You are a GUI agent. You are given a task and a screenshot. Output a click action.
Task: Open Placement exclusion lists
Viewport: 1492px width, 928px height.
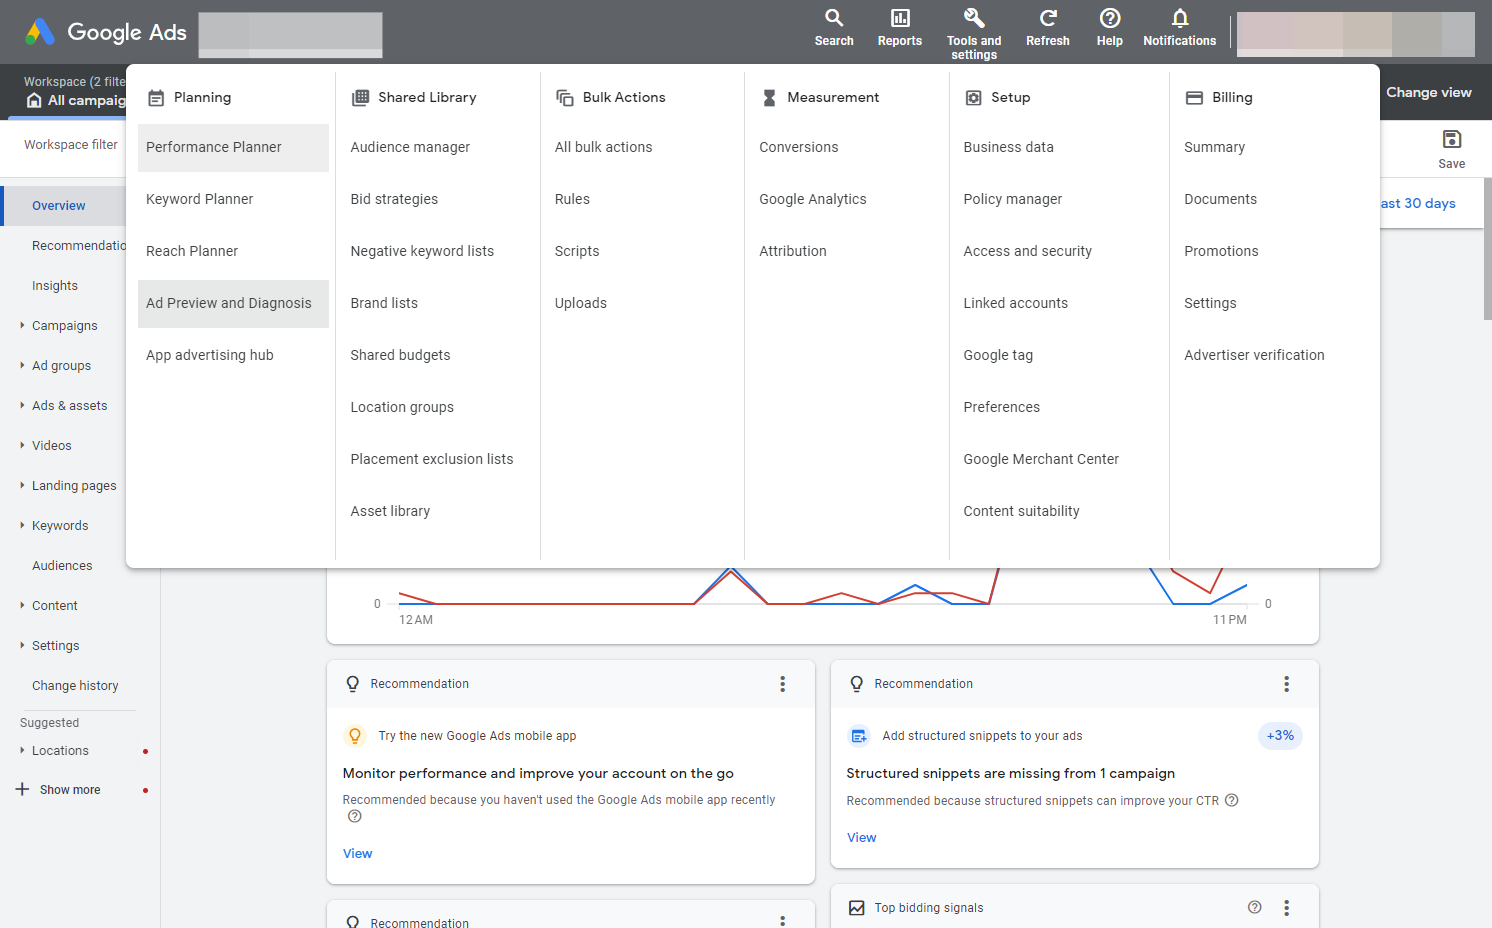431,459
